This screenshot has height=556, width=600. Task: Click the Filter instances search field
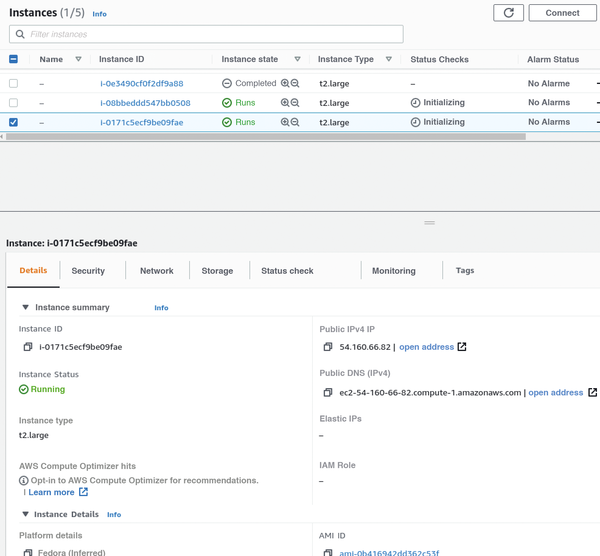pos(206,34)
